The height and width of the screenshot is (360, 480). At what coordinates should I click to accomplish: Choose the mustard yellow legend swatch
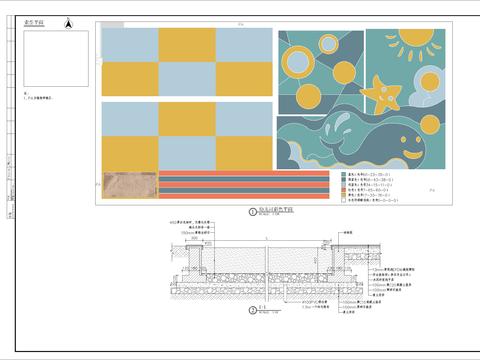click(x=343, y=195)
